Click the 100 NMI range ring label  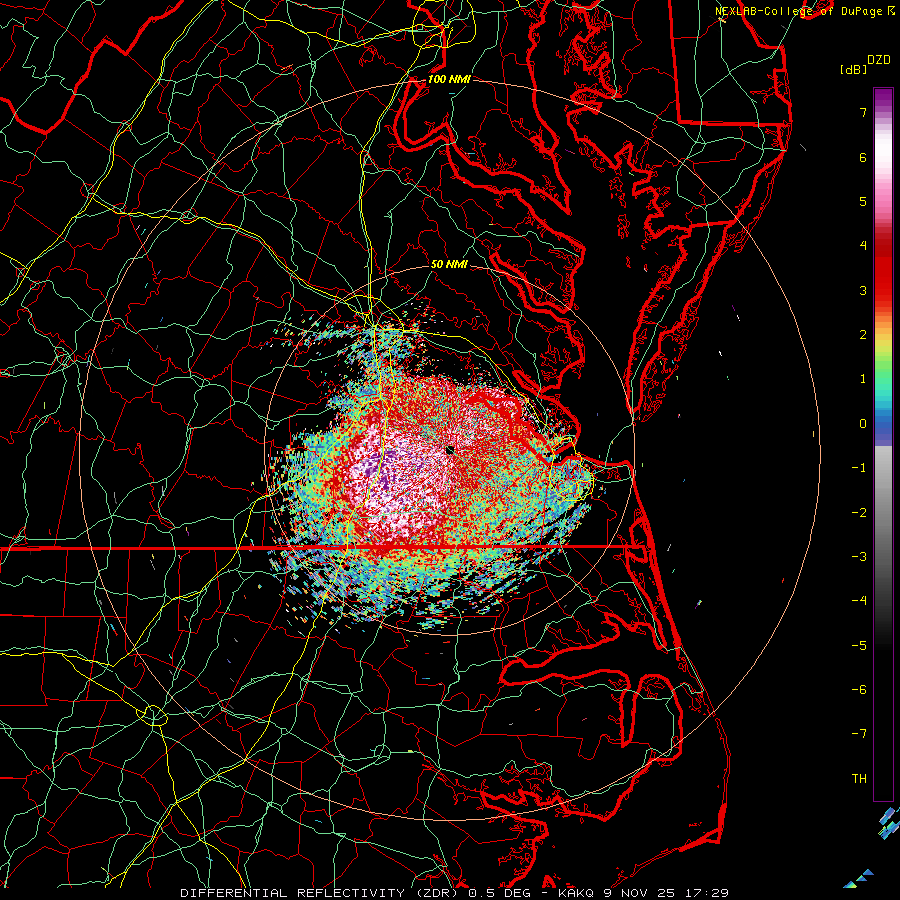pyautogui.click(x=449, y=79)
